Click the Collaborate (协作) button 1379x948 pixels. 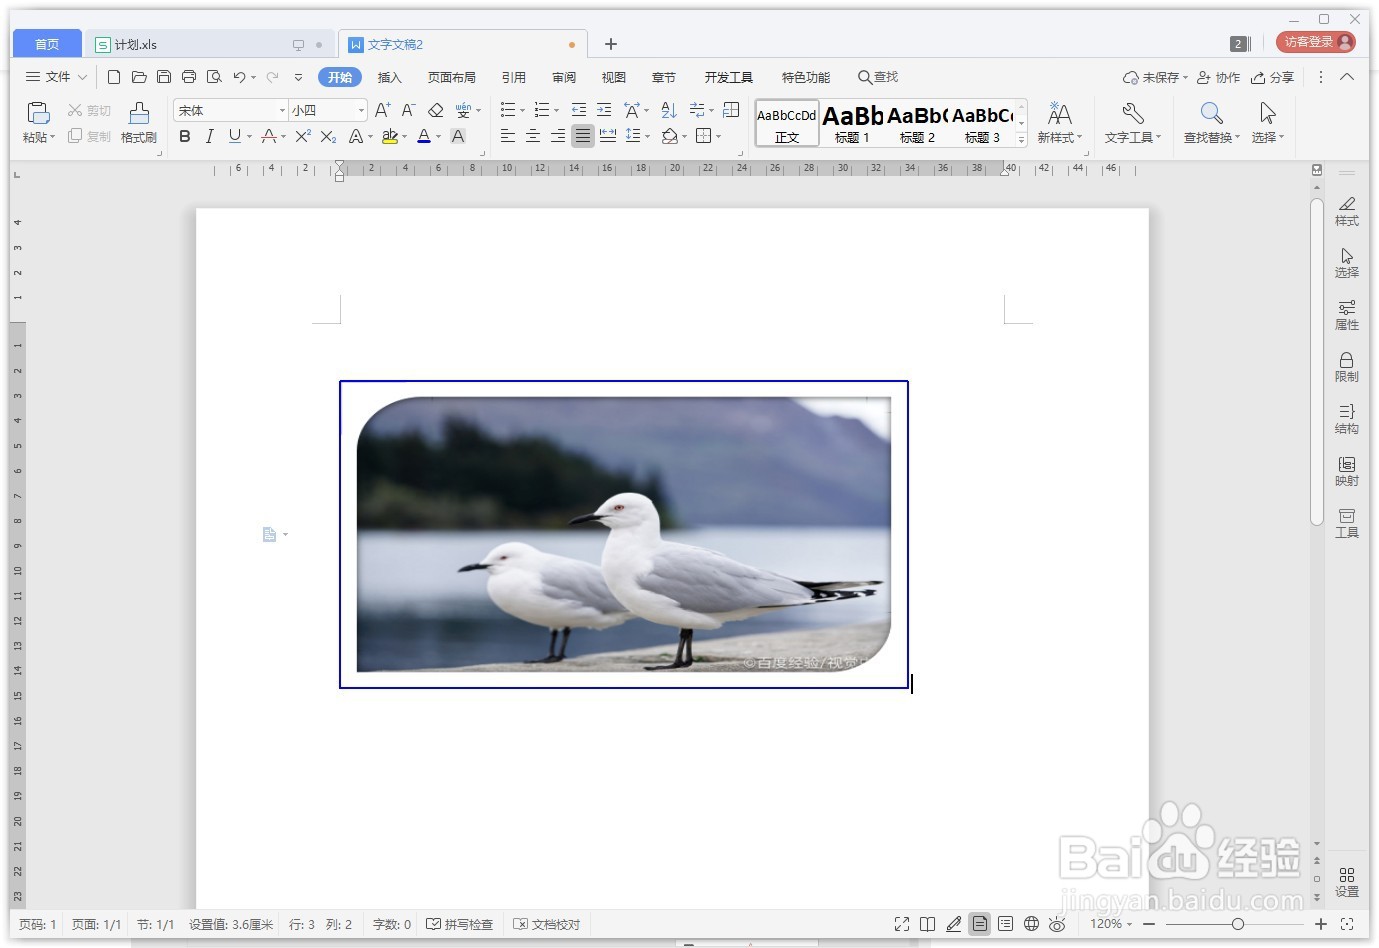pos(1219,77)
